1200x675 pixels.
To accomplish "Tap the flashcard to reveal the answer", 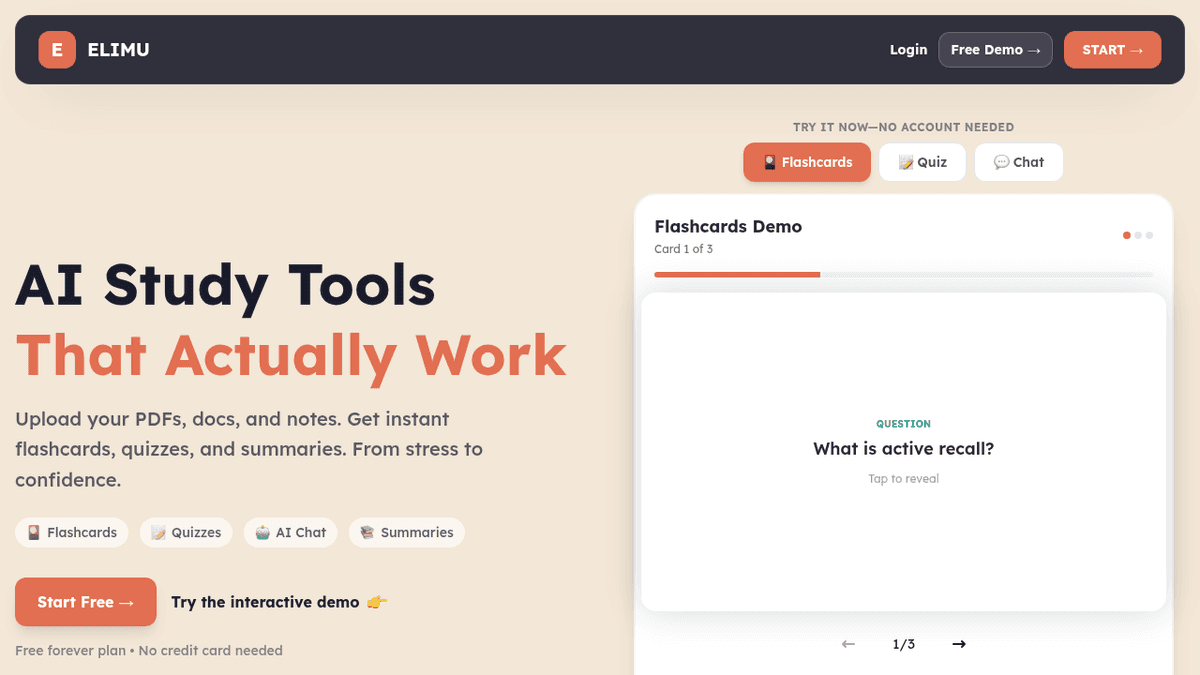I will click(903, 451).
